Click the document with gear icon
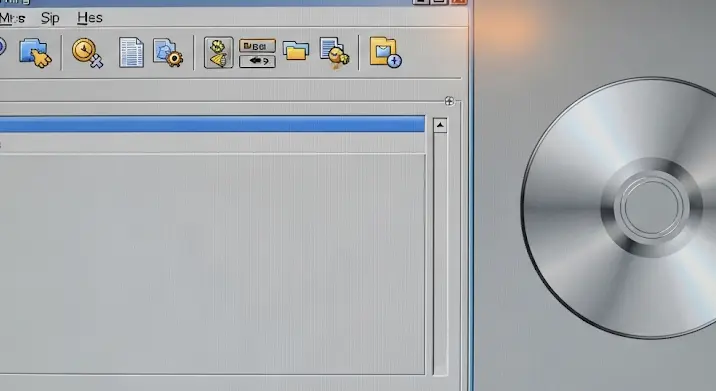716x391 pixels. pos(168,53)
